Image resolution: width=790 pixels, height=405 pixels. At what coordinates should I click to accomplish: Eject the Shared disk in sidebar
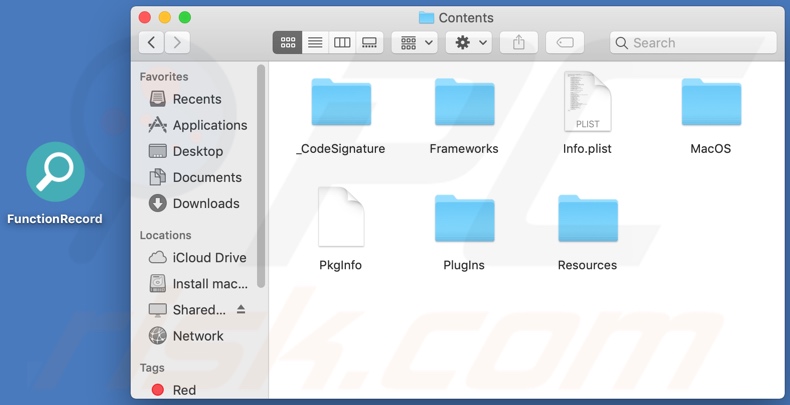click(x=241, y=310)
